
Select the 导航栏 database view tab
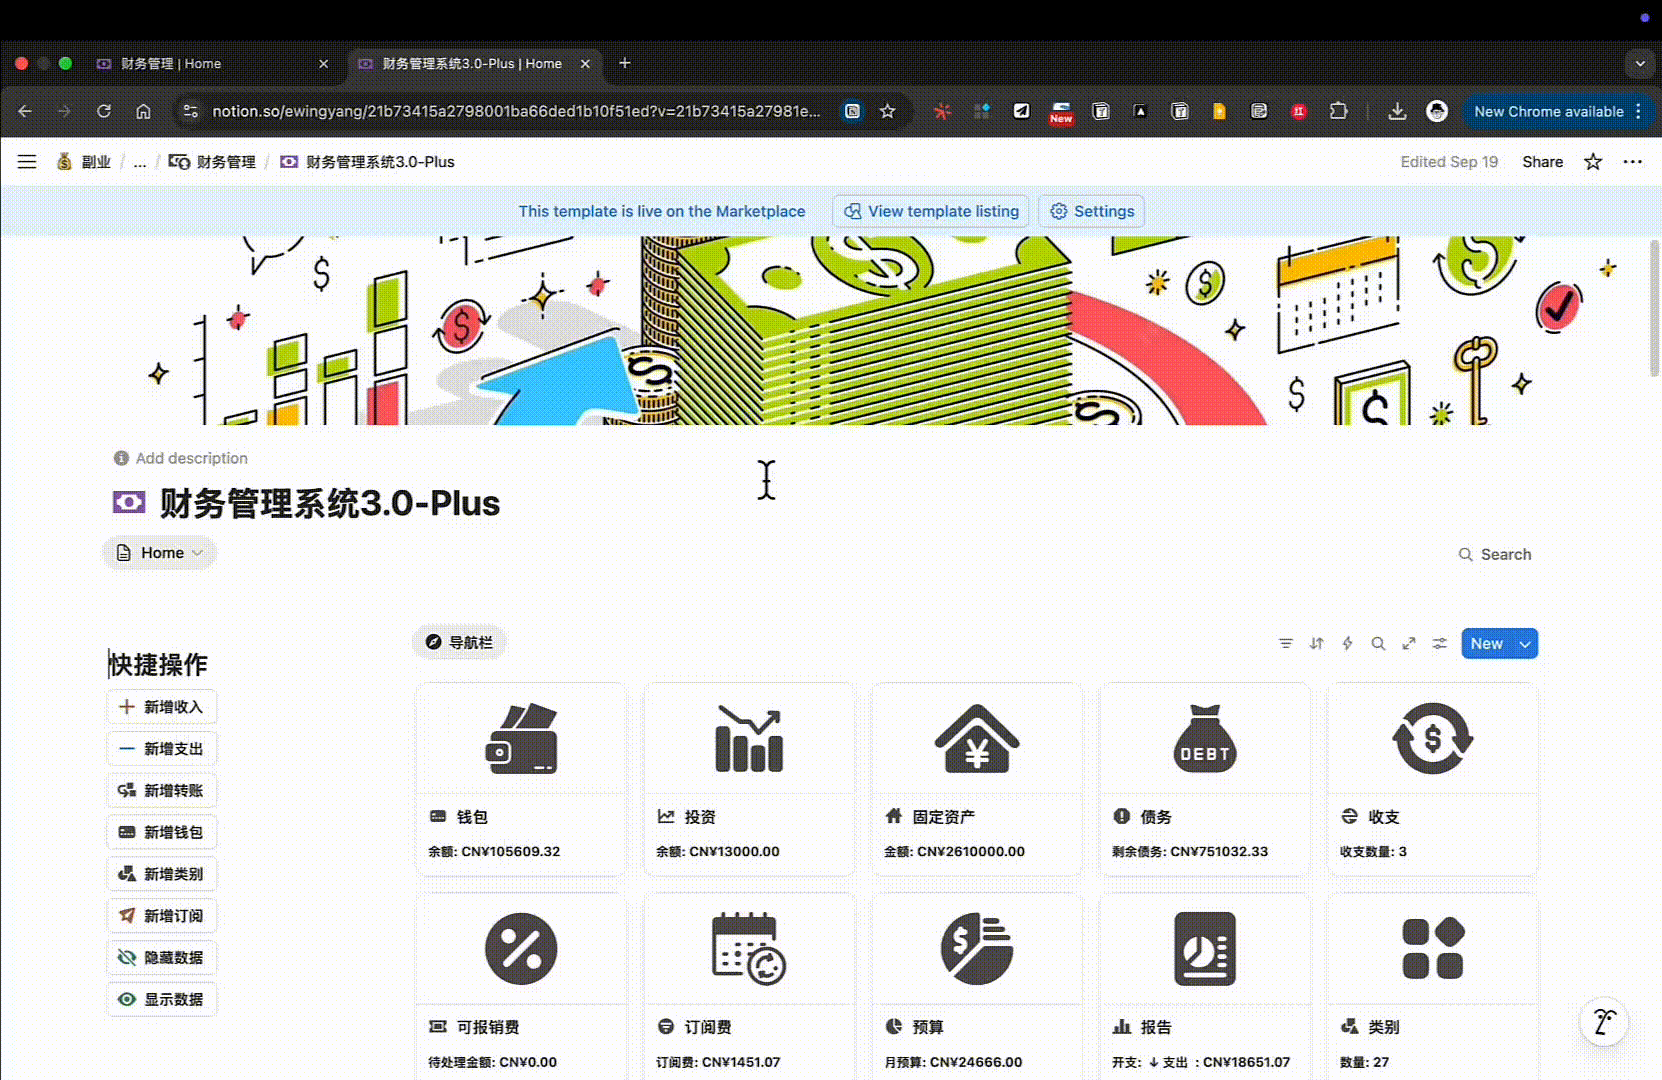pyautogui.click(x=459, y=643)
